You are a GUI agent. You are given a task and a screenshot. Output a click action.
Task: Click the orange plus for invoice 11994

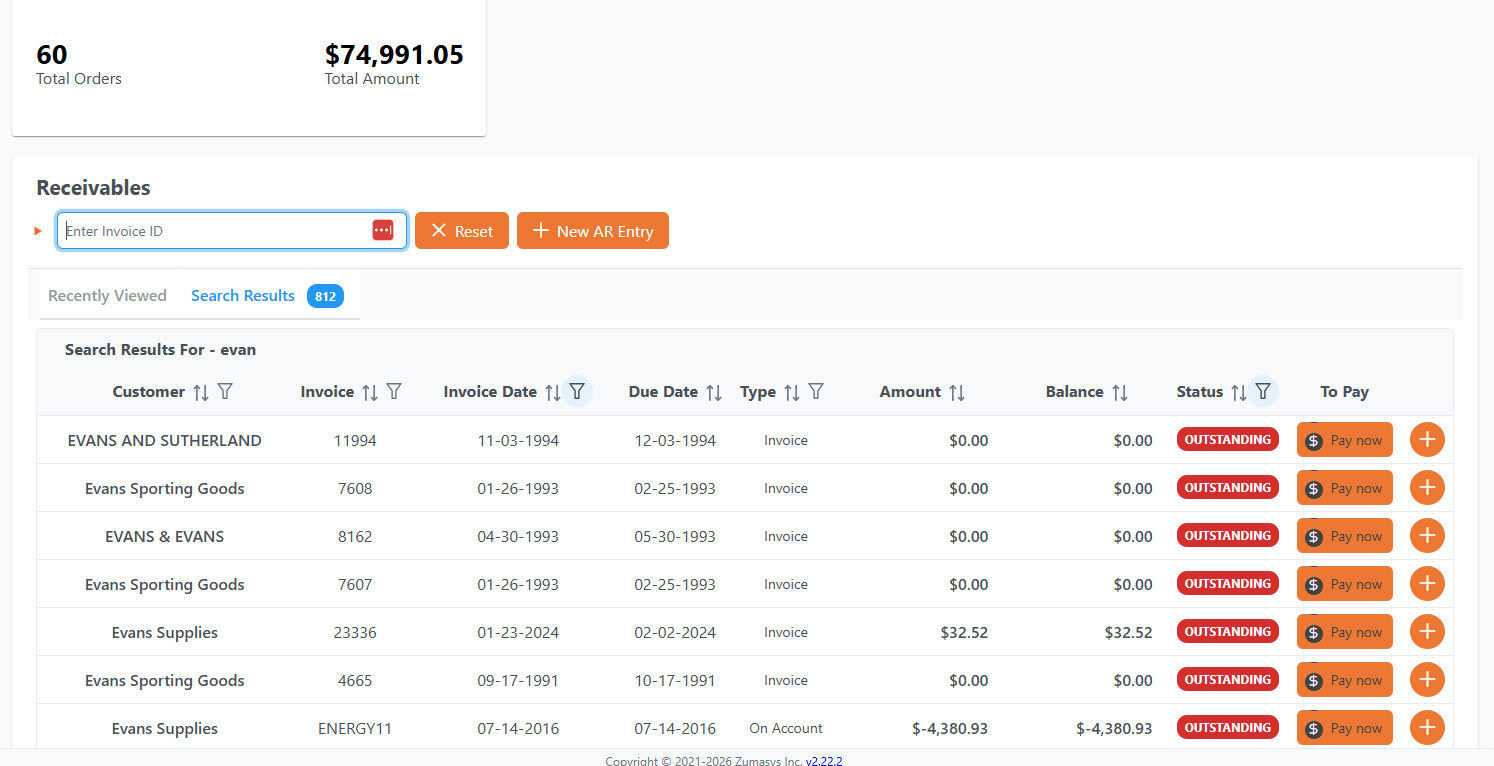tap(1427, 439)
